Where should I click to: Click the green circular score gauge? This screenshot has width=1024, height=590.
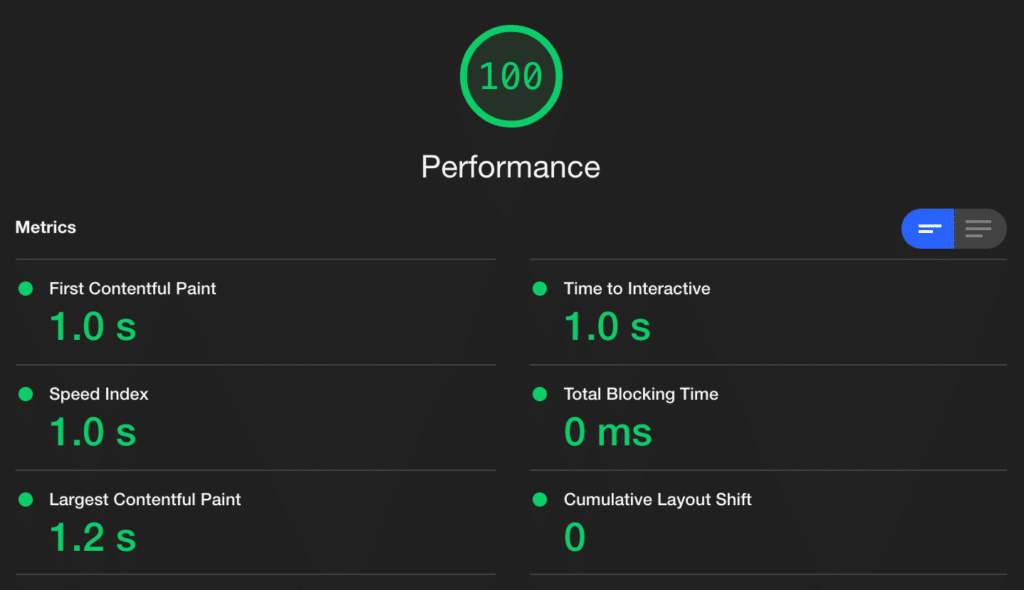tap(510, 76)
